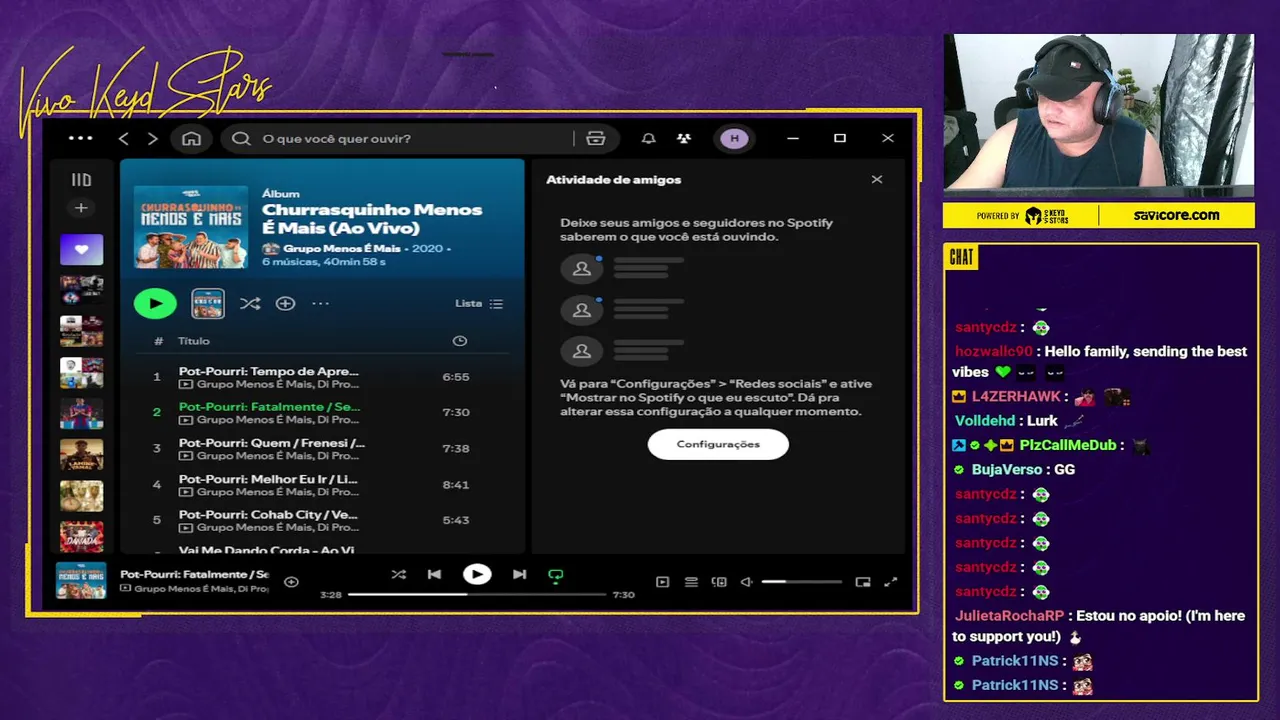Click the Churrasquinho album cover art
Image resolution: width=1280 pixels, height=720 pixels.
click(x=191, y=227)
